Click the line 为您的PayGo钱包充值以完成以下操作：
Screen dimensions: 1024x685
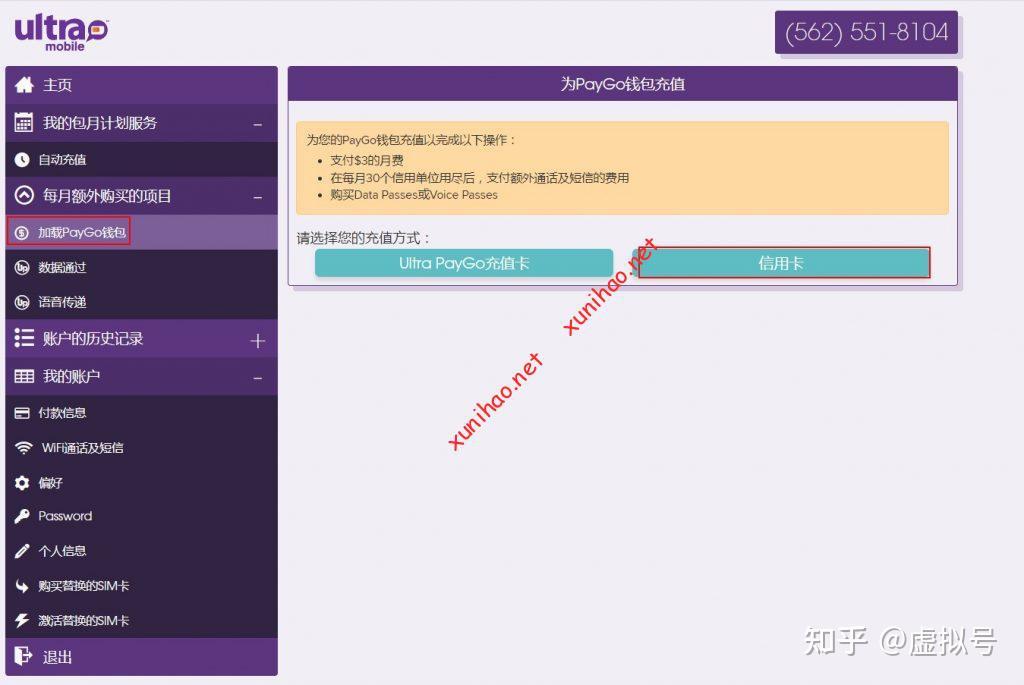(x=411, y=140)
